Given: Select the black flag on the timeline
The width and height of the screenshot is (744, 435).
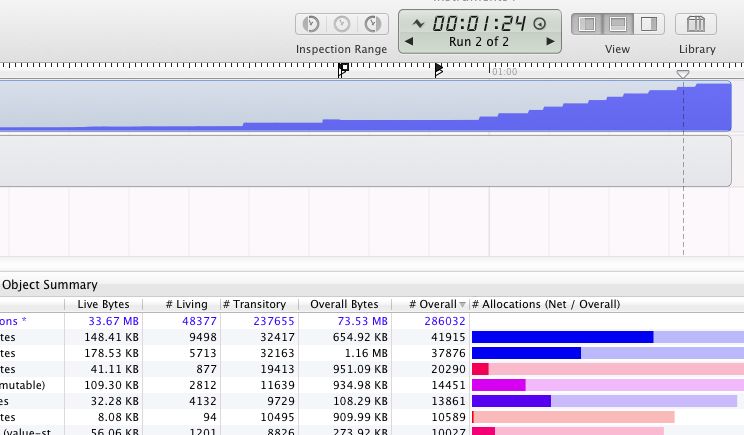Looking at the screenshot, I should click(x=438, y=70).
